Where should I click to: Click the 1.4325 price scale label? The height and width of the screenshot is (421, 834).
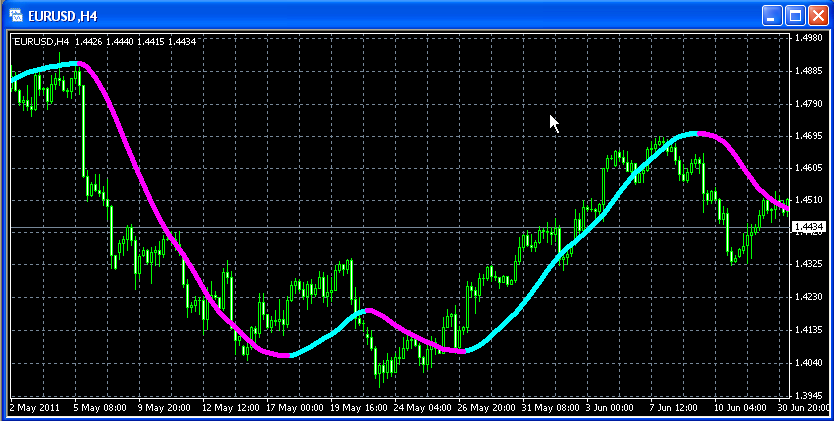pos(810,264)
